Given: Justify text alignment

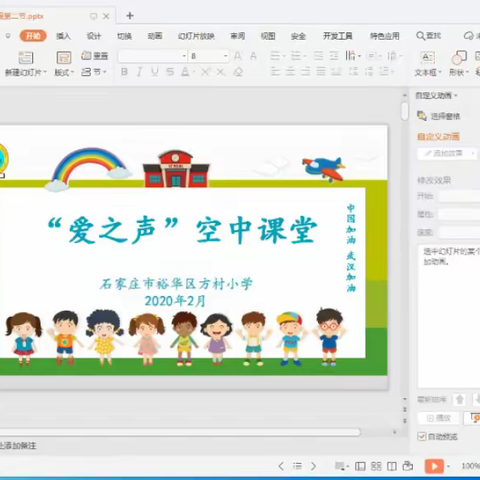Looking at the screenshot, I should (x=321, y=71).
